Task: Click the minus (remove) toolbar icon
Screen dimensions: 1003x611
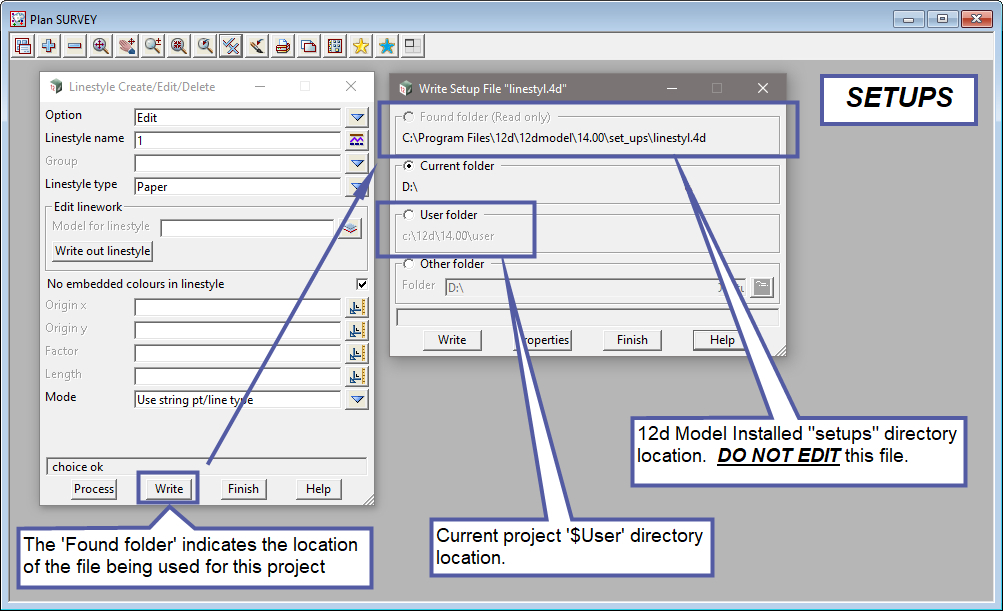Action: (x=75, y=46)
